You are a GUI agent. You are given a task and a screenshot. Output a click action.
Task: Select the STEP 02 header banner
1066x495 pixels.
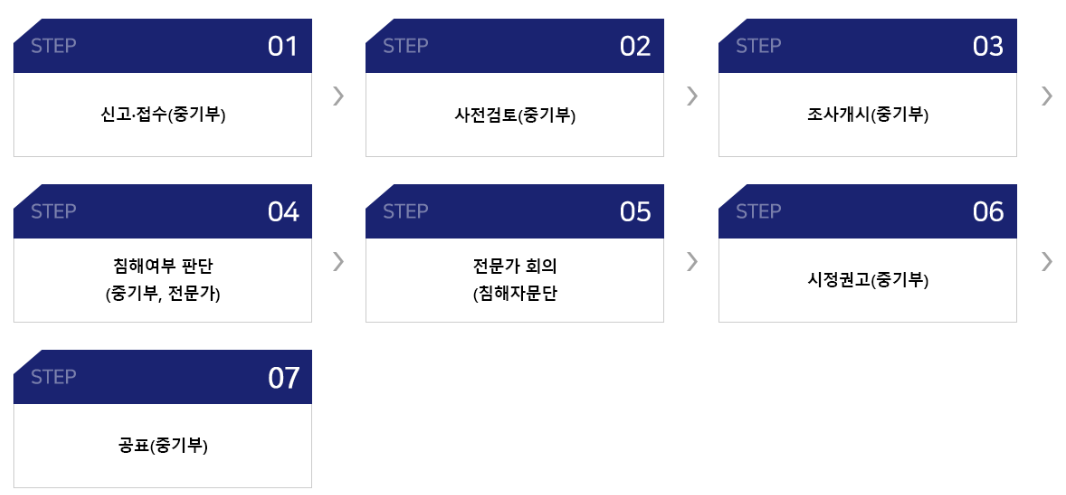pos(515,46)
